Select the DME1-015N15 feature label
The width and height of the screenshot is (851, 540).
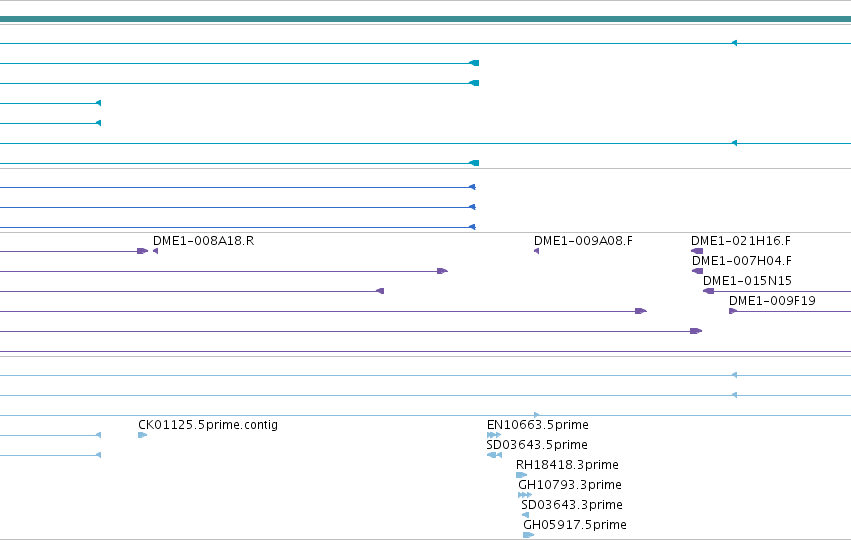747,281
